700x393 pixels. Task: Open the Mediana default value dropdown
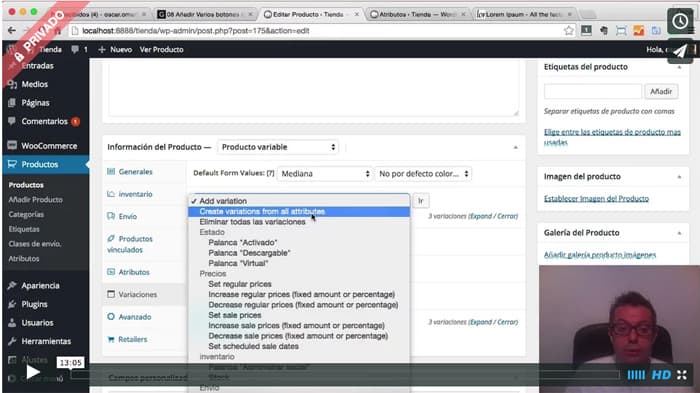click(325, 173)
